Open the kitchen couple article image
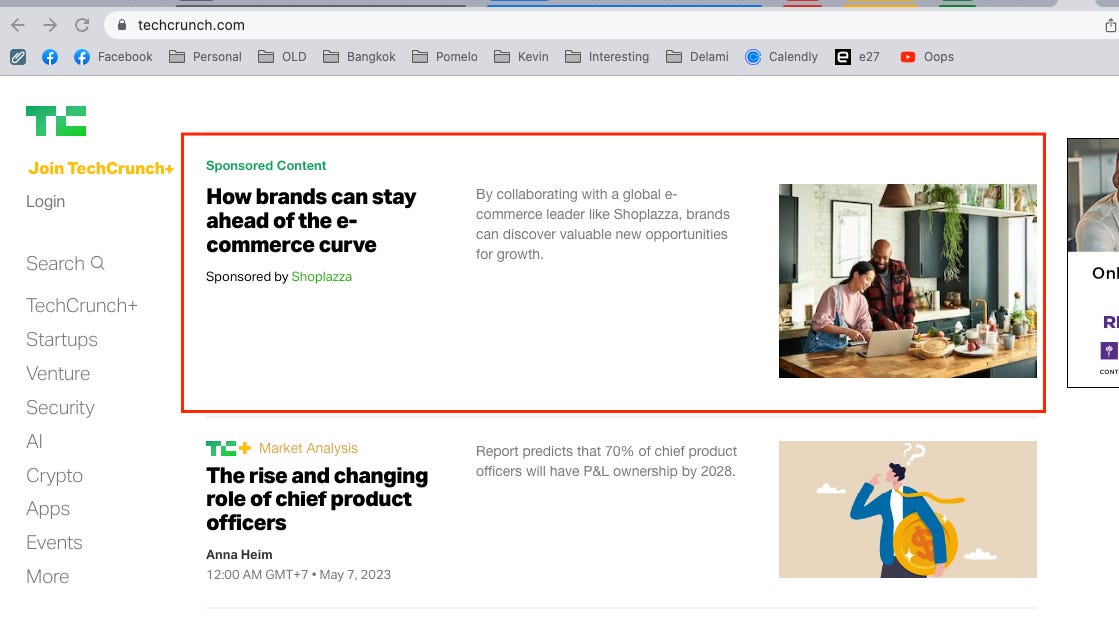 pyautogui.click(x=908, y=281)
